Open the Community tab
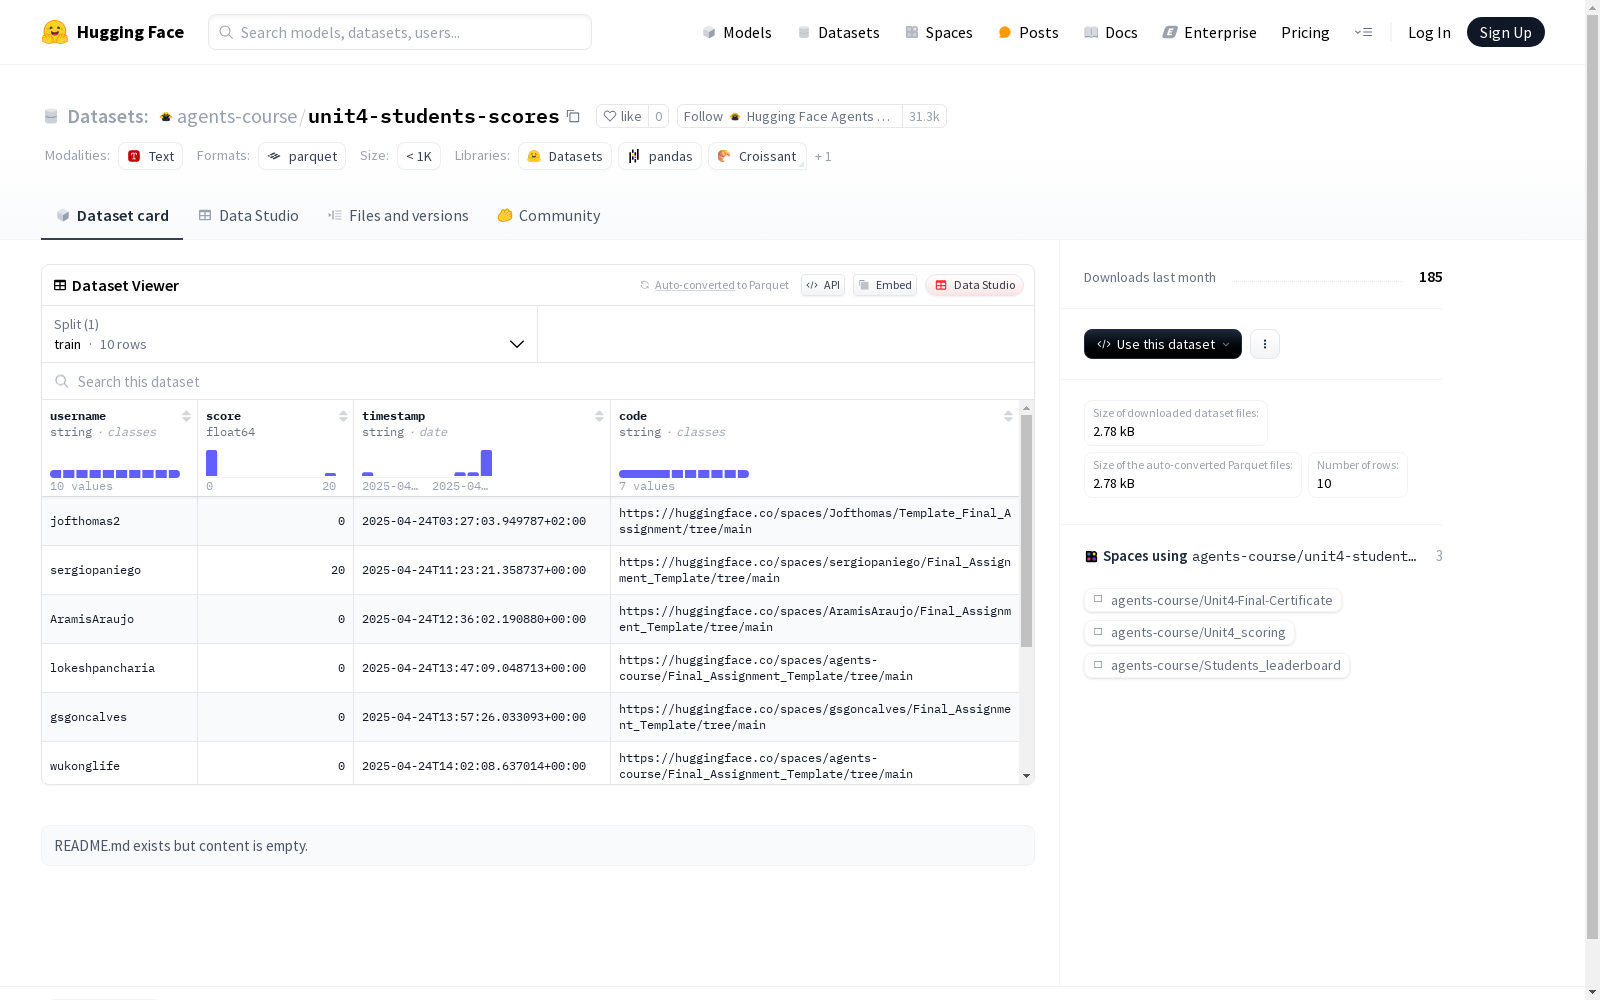 click(x=549, y=215)
